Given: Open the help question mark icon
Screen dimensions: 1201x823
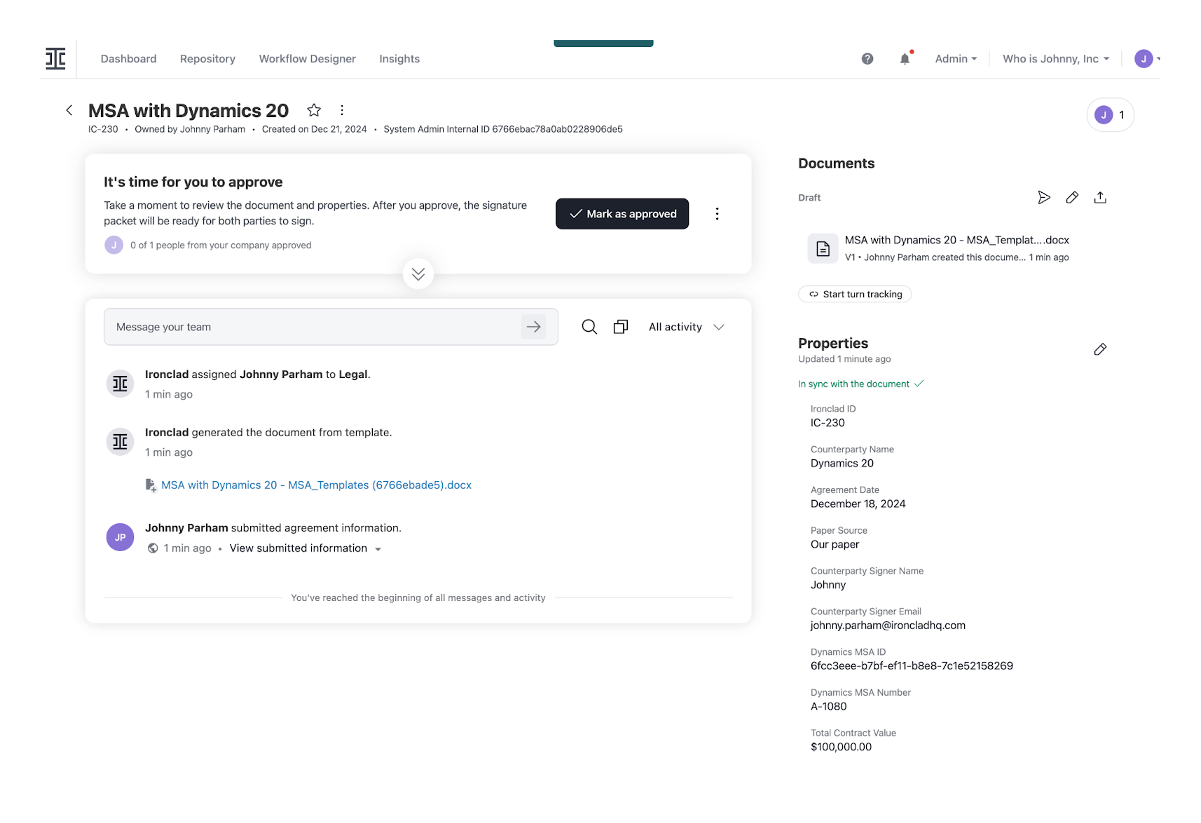Looking at the screenshot, I should tap(867, 59).
